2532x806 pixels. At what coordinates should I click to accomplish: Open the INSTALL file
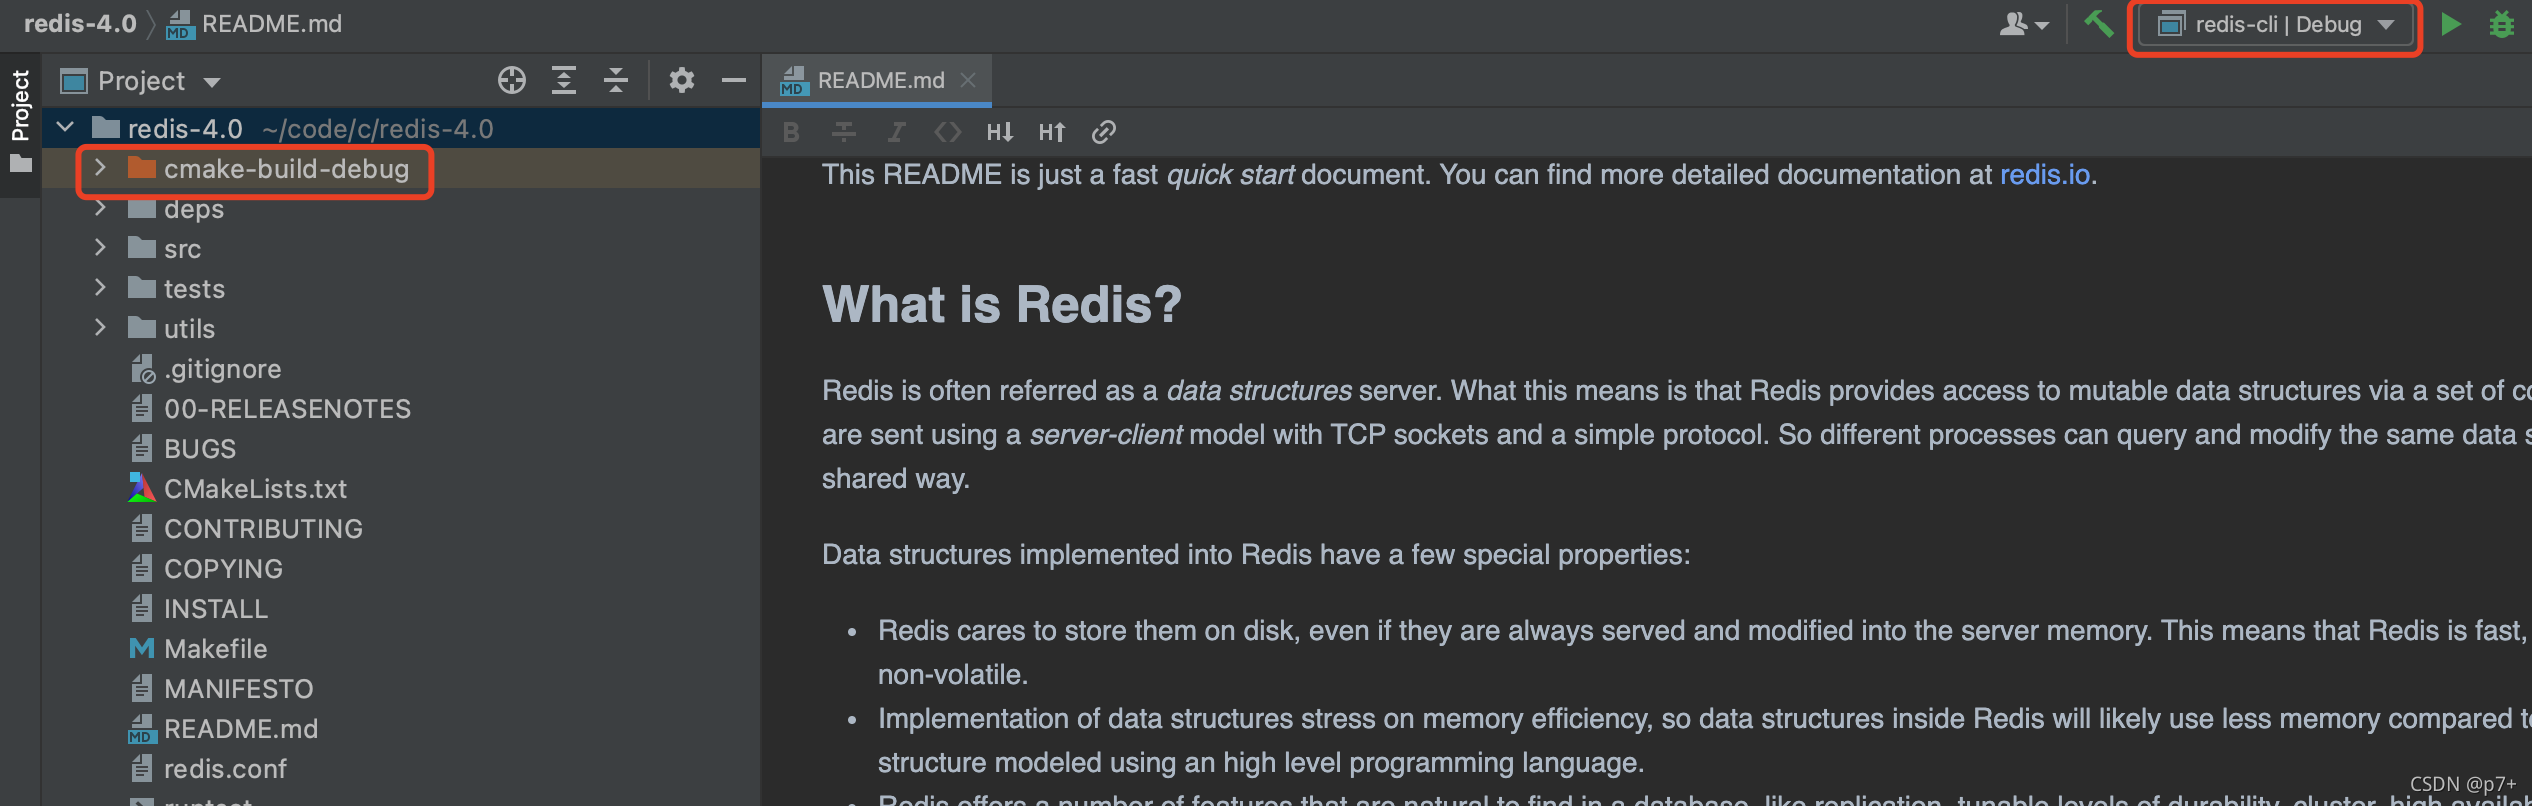(216, 609)
